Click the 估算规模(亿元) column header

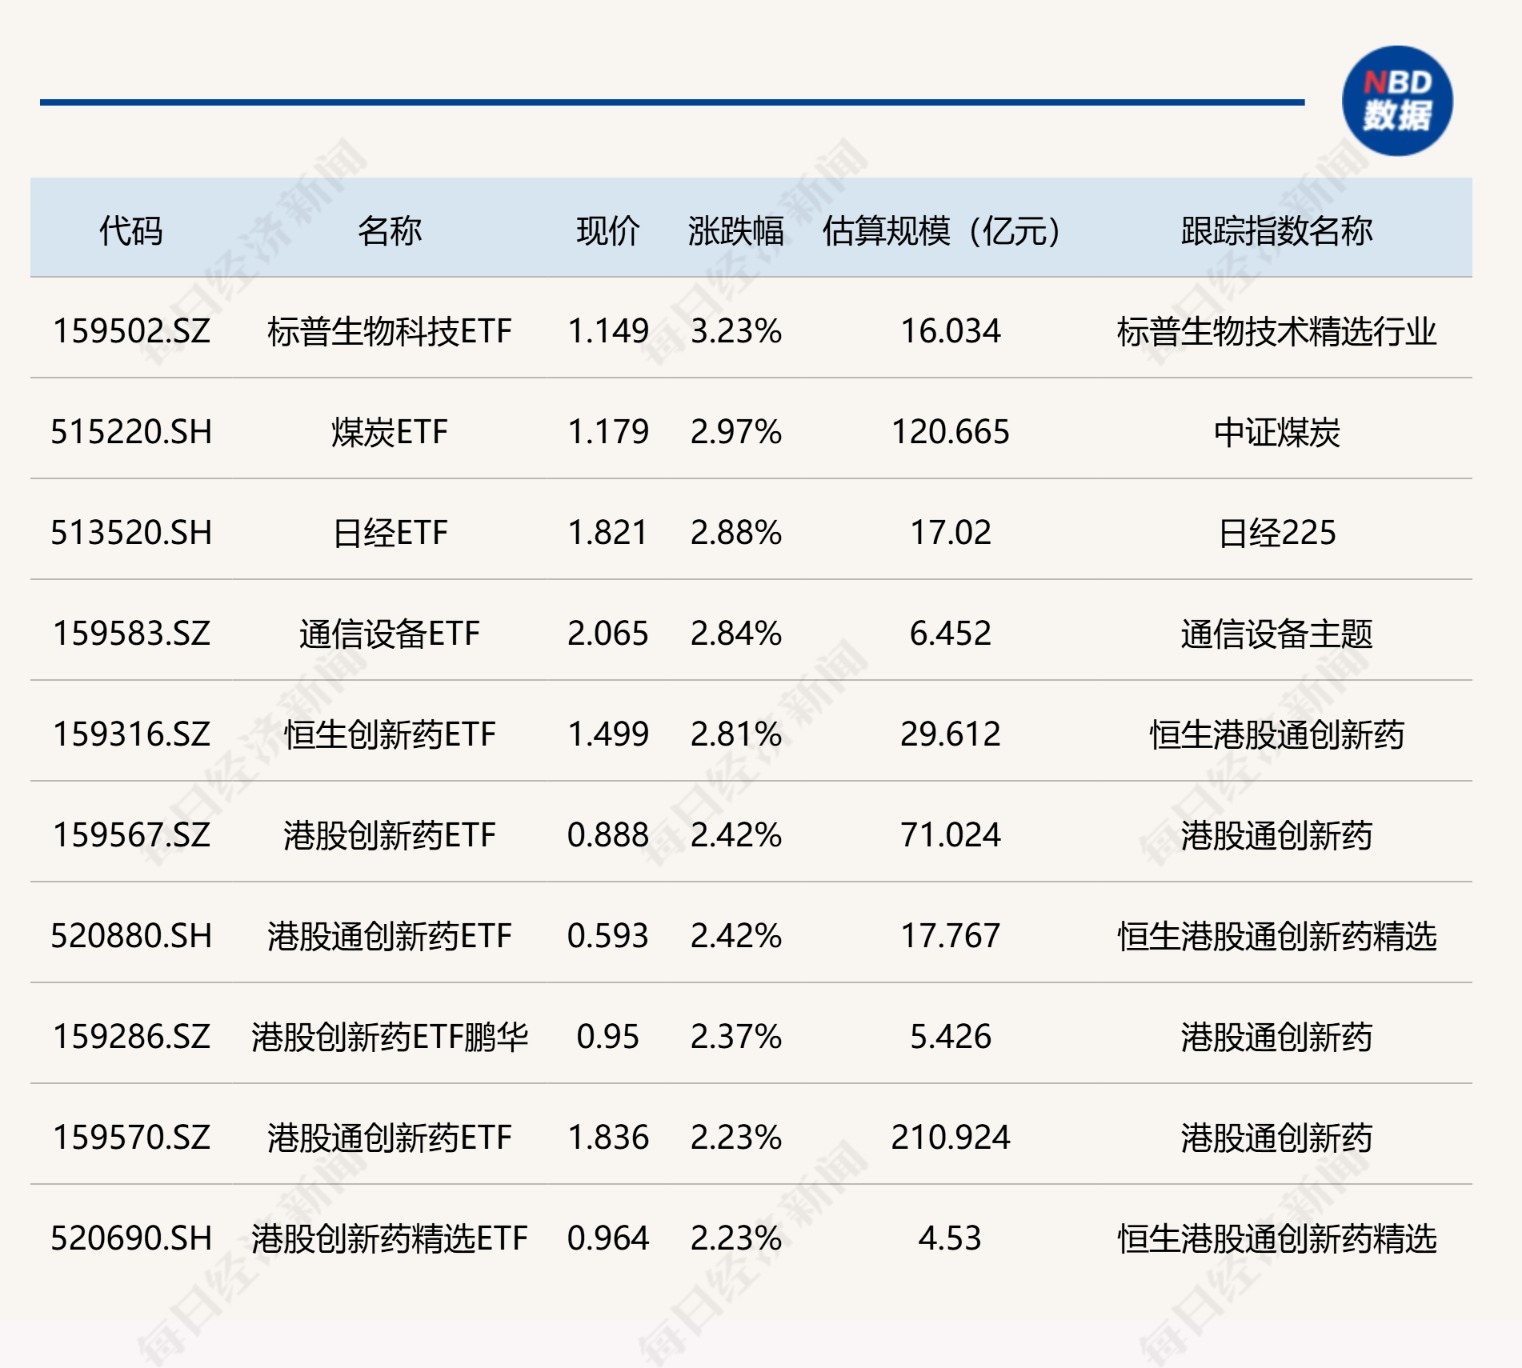coord(941,231)
